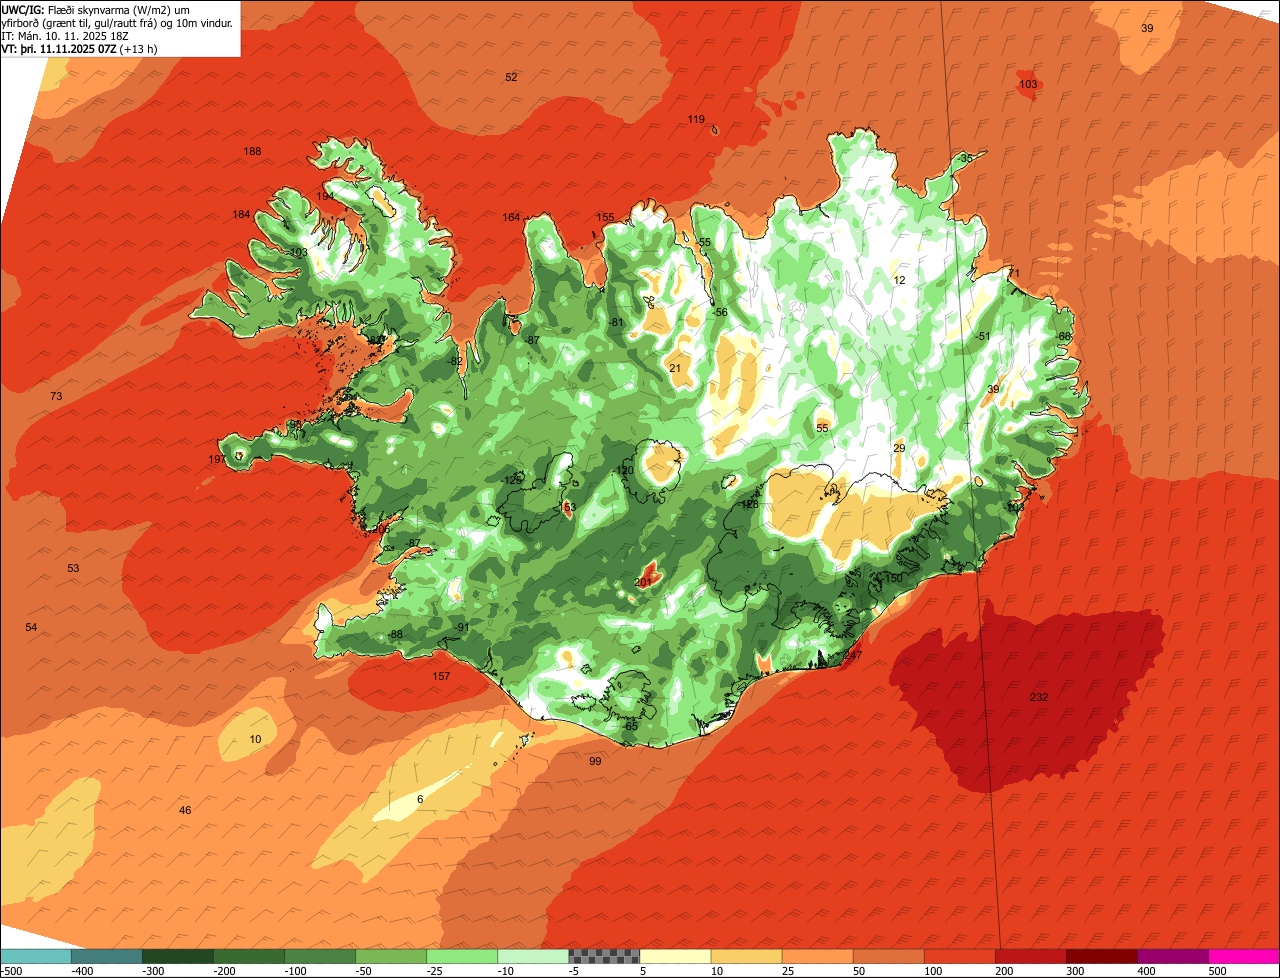Click the value 29 north of Vatnajökull
Viewport: 1280px width, 978px height.
click(x=899, y=448)
